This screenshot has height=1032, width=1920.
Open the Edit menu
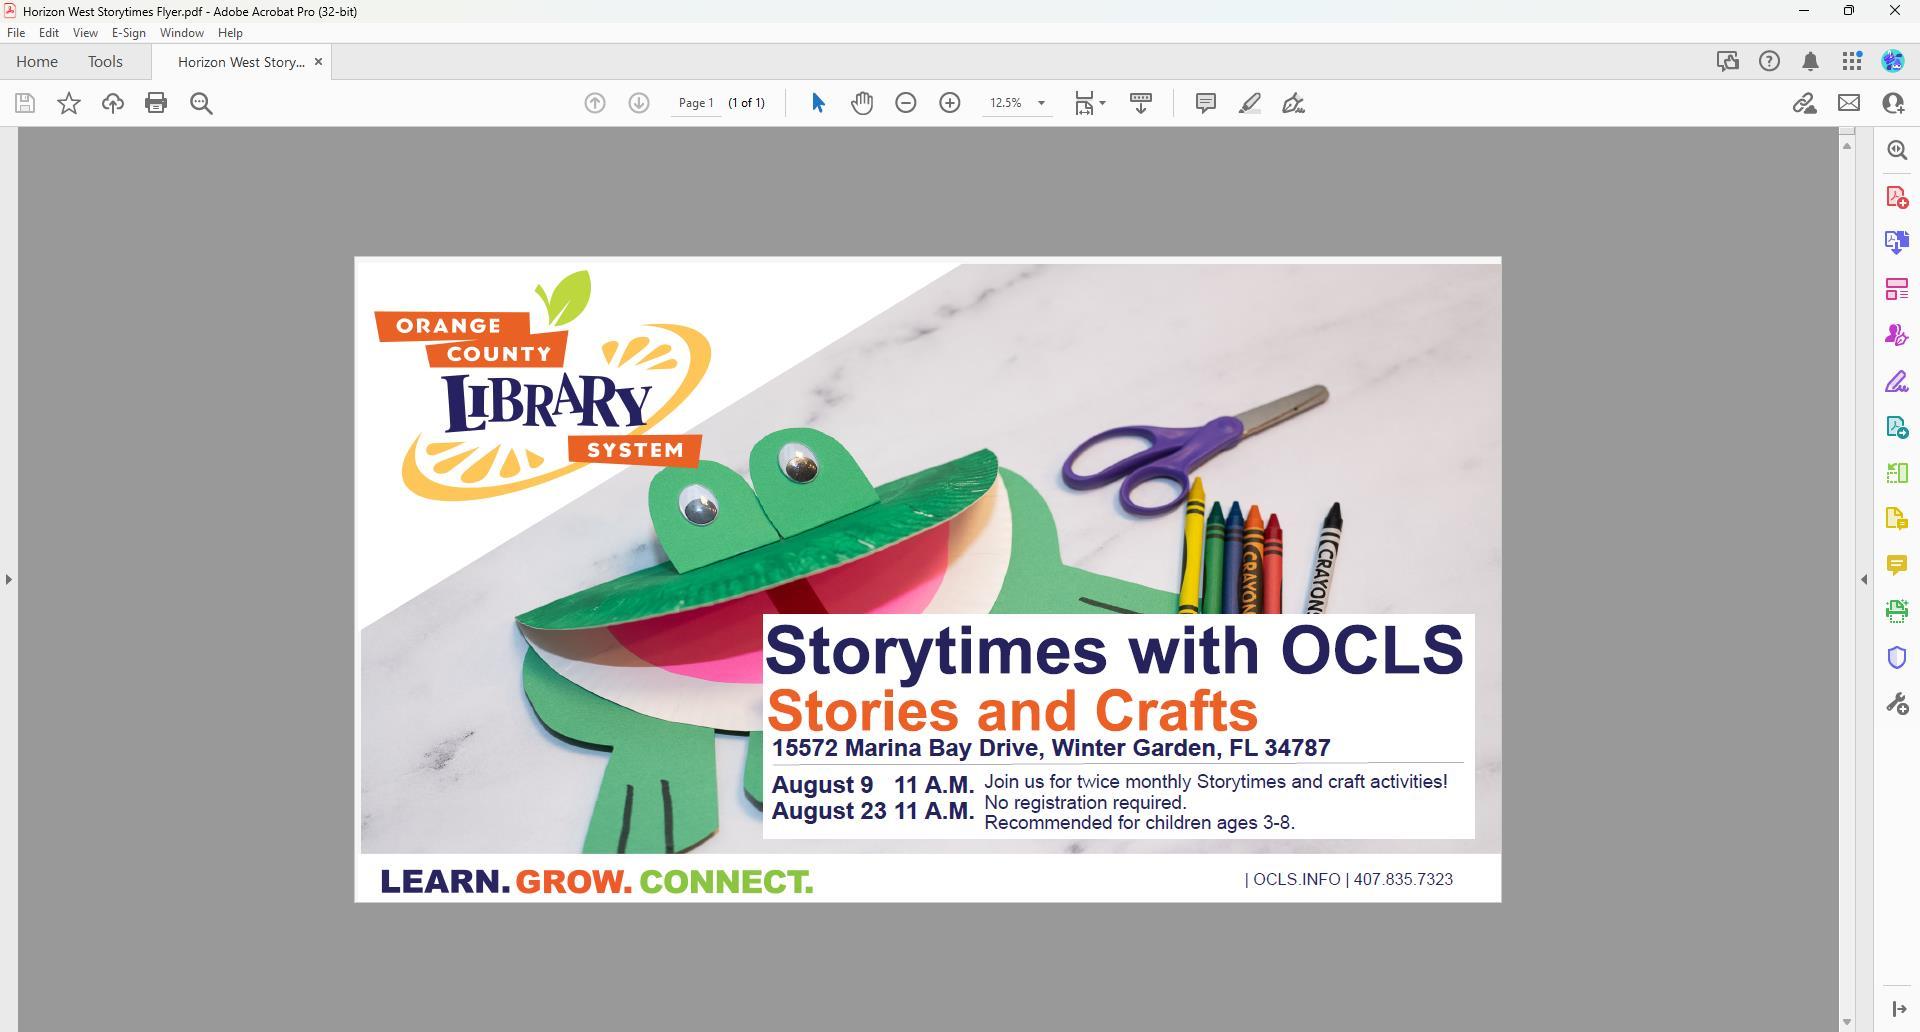[49, 33]
